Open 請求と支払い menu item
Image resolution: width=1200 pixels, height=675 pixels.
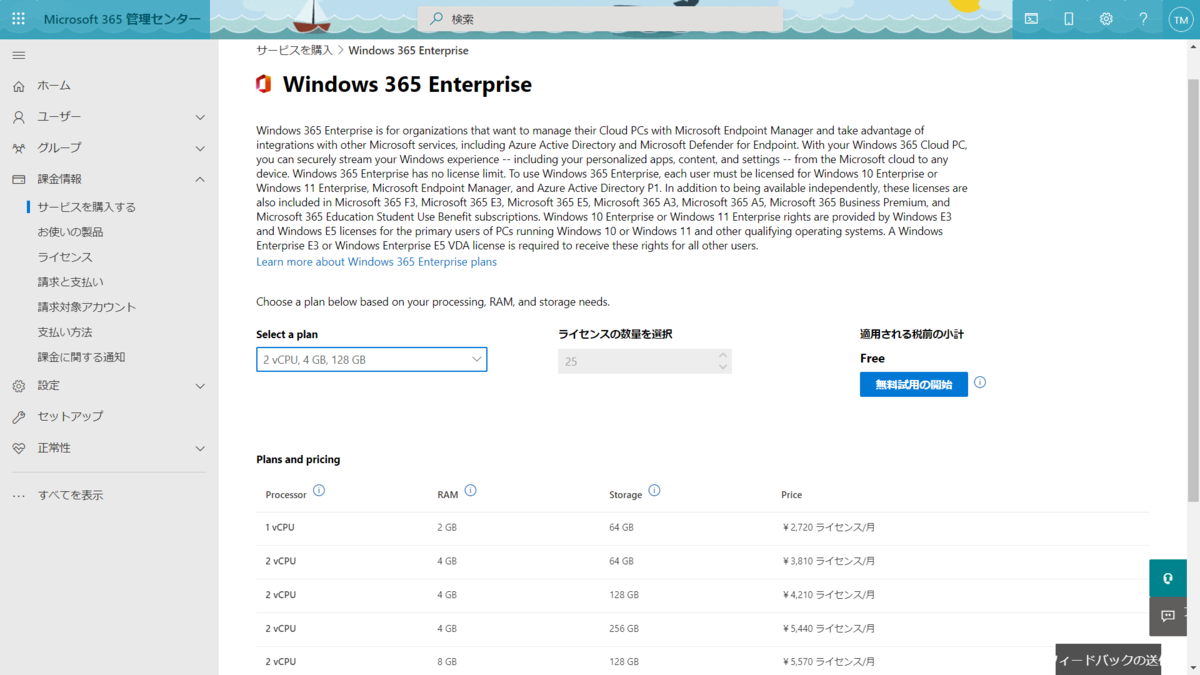tap(70, 282)
